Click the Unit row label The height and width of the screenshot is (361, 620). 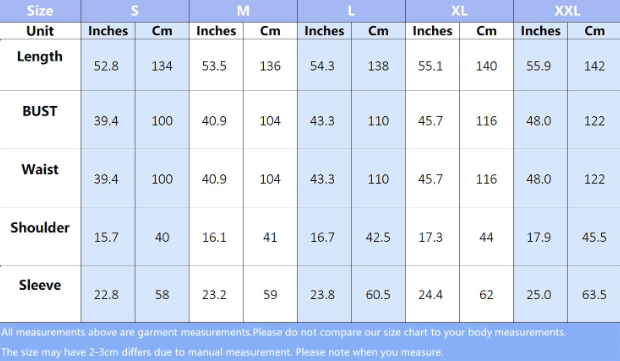coord(40,31)
